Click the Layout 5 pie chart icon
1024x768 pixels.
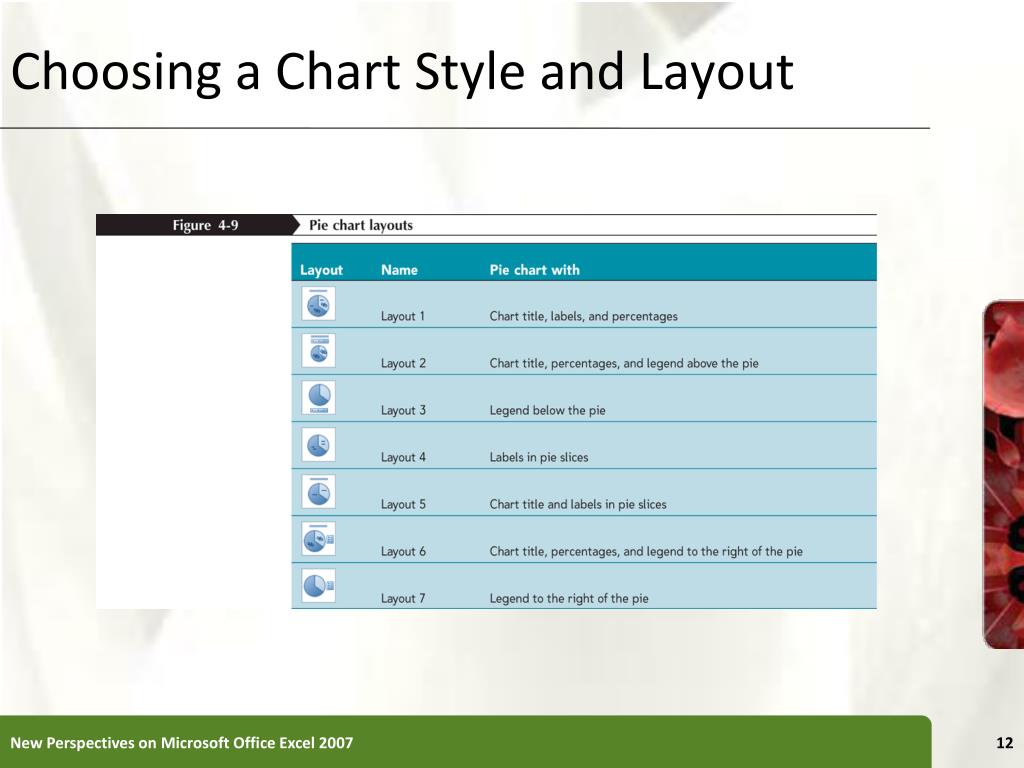(319, 492)
